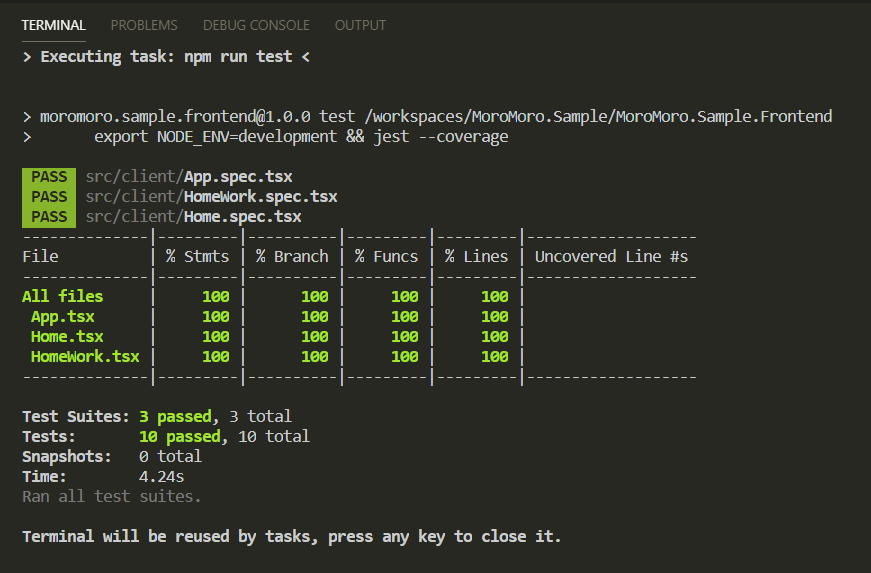This screenshot has height=573, width=871.
Task: Switch to the OUTPUT tab
Action: (x=360, y=25)
